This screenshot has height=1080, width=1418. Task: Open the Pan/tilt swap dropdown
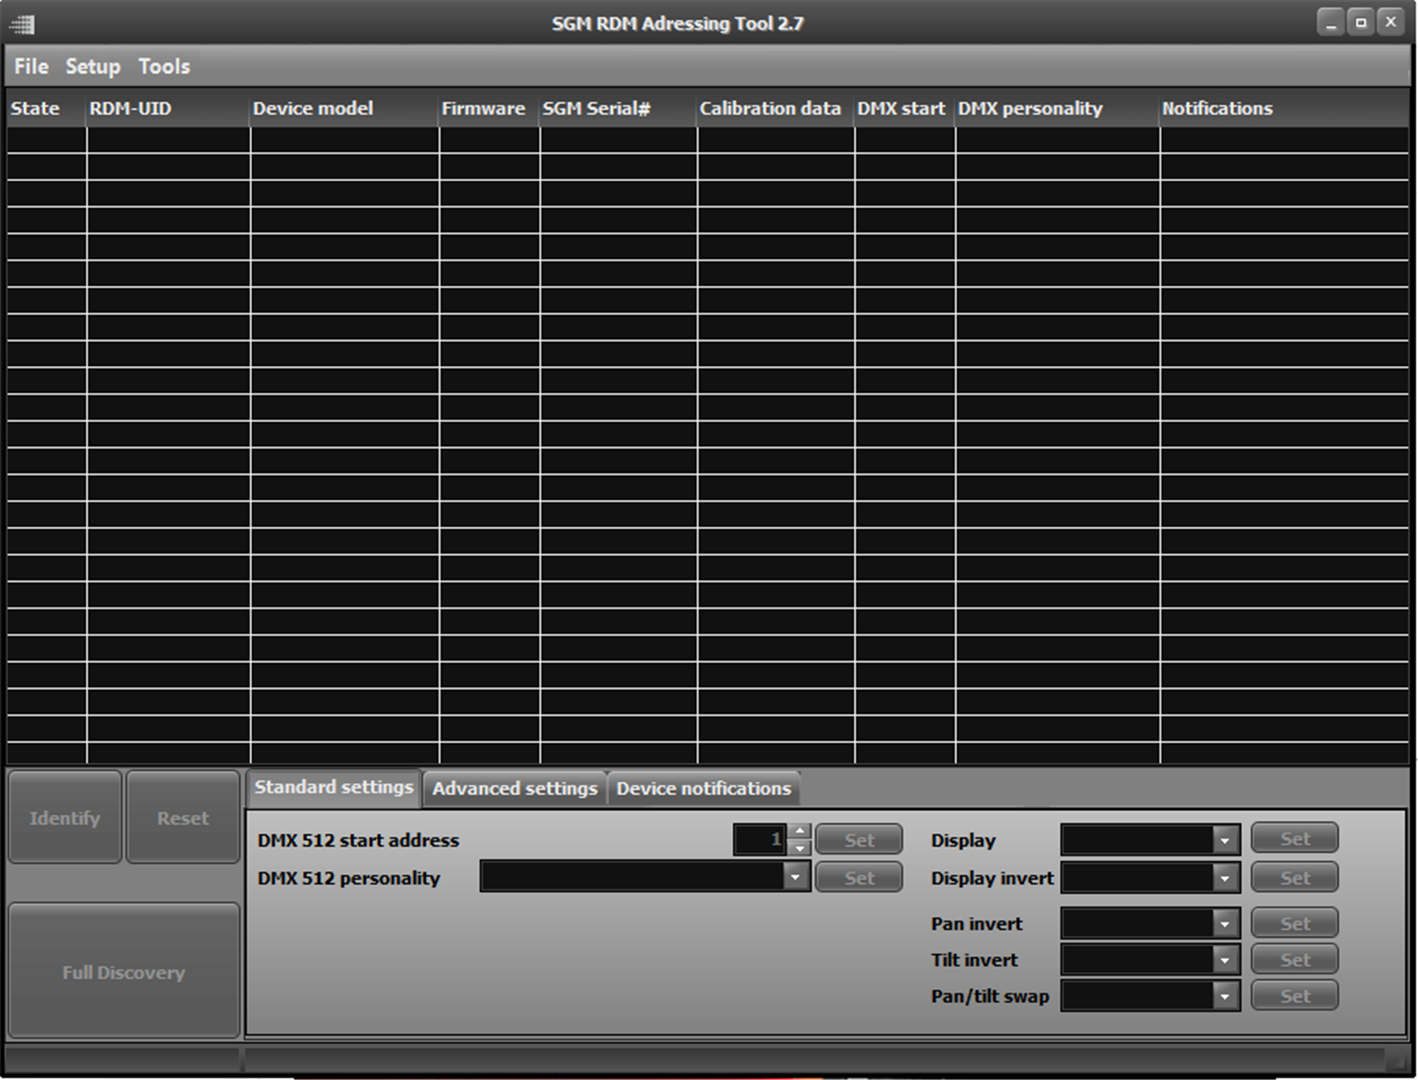coord(1225,995)
